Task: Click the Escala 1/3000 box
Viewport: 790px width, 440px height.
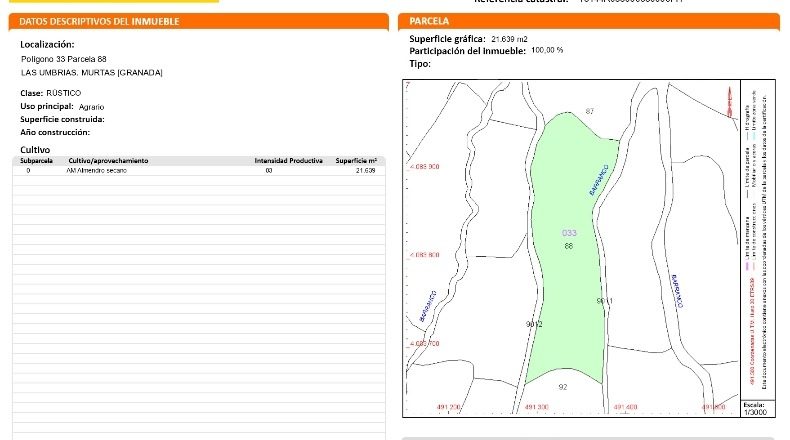Action: (x=755, y=409)
